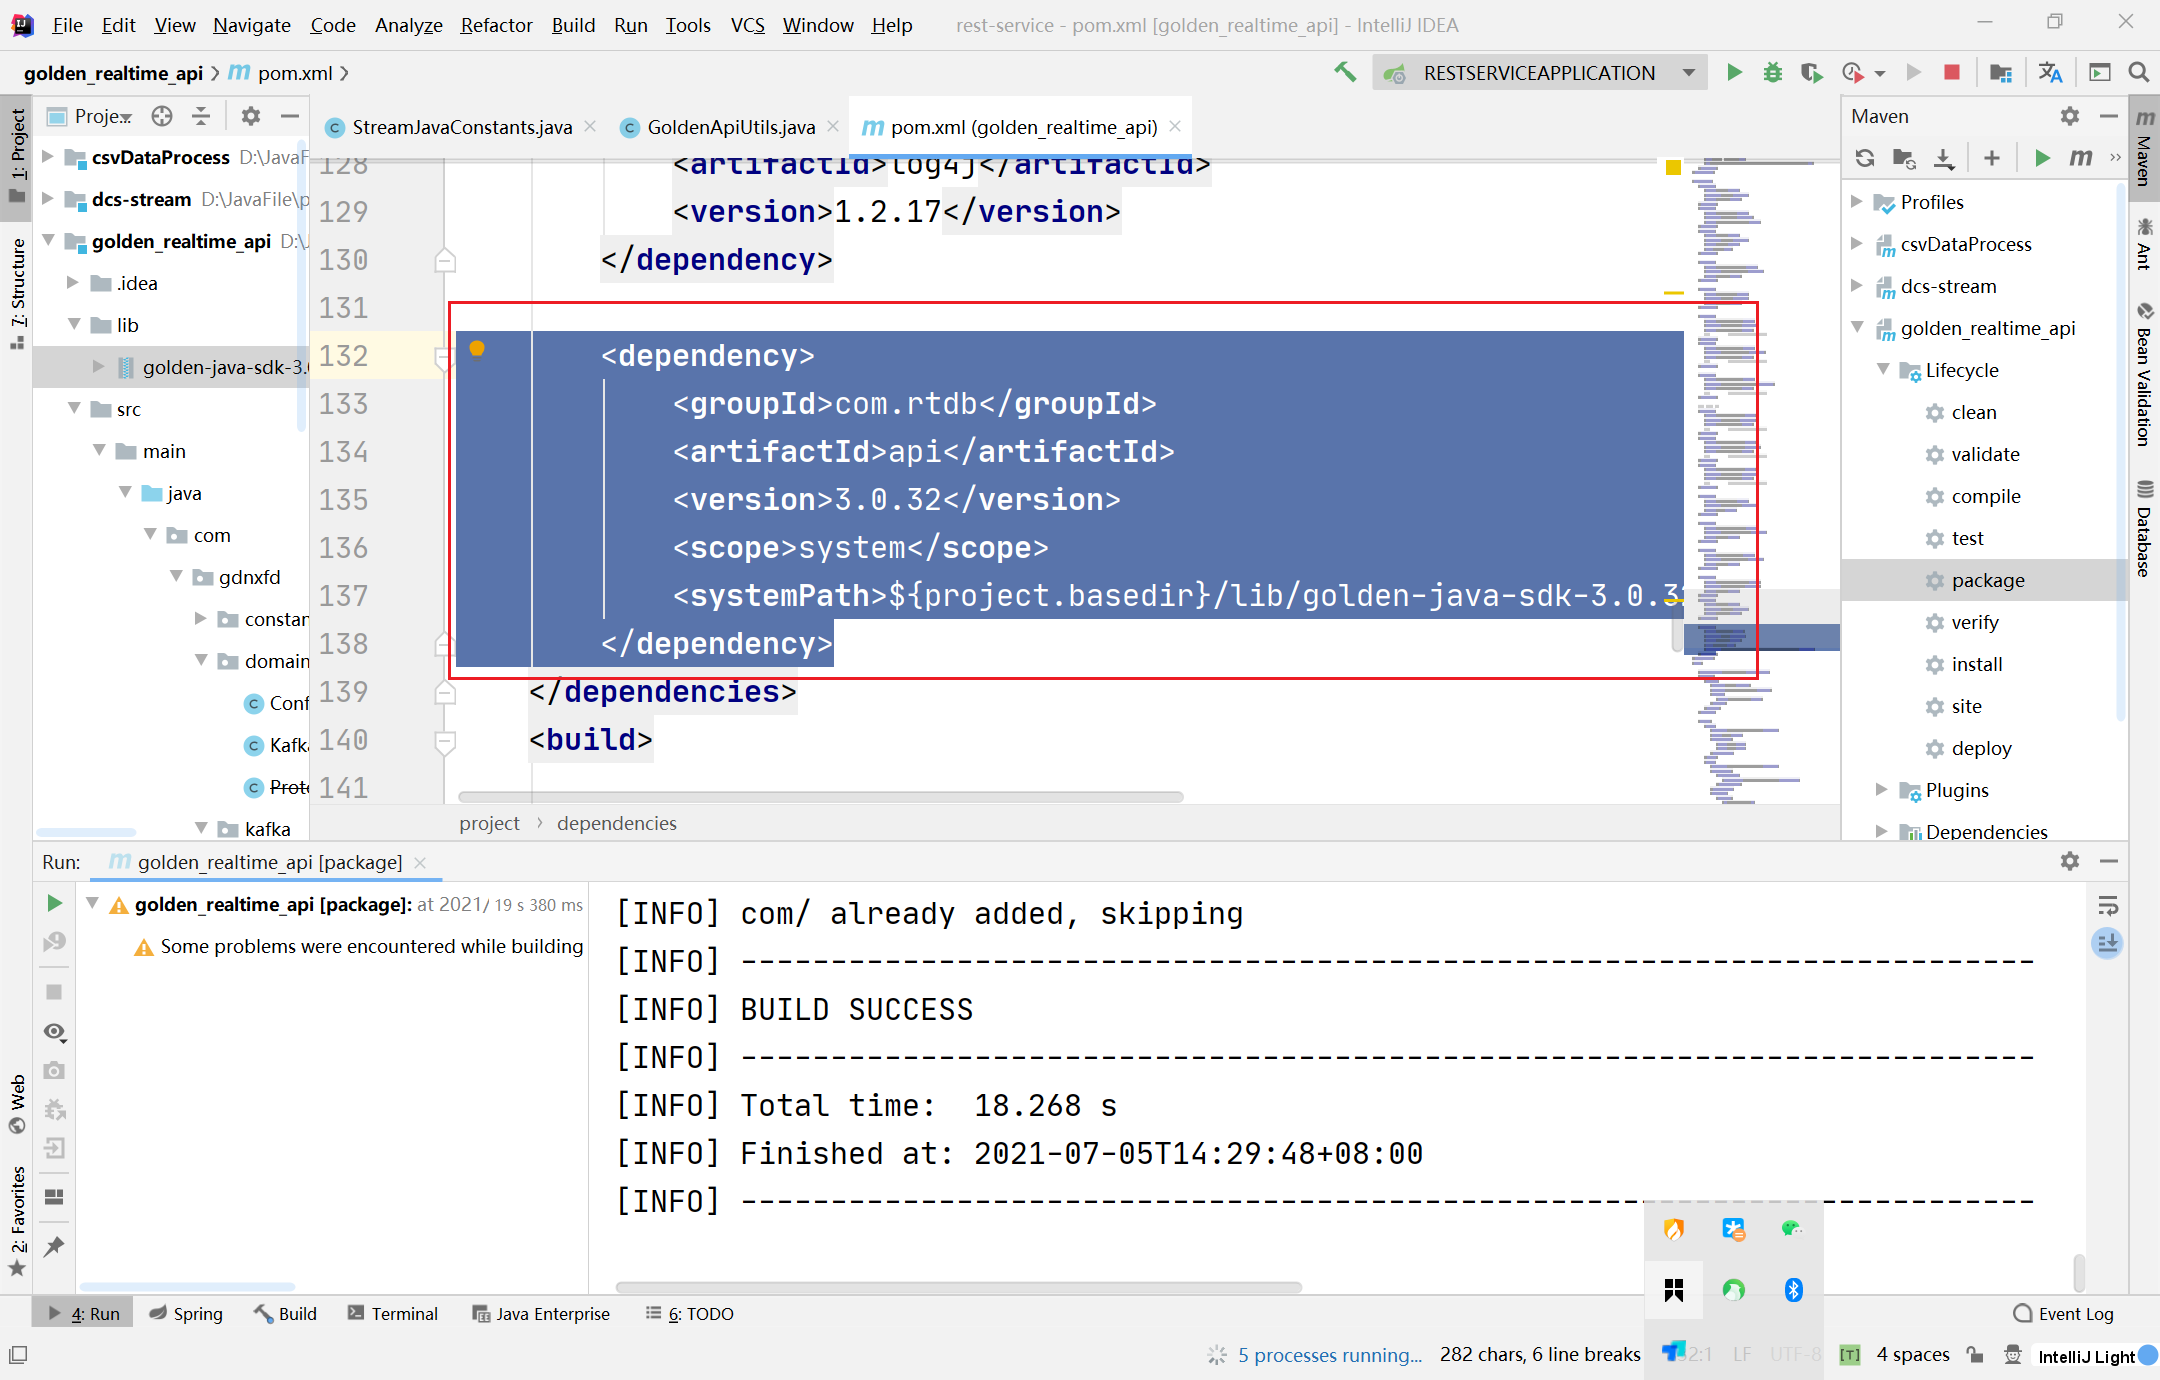Pin the Run tab with pin icon

[x=54, y=1246]
